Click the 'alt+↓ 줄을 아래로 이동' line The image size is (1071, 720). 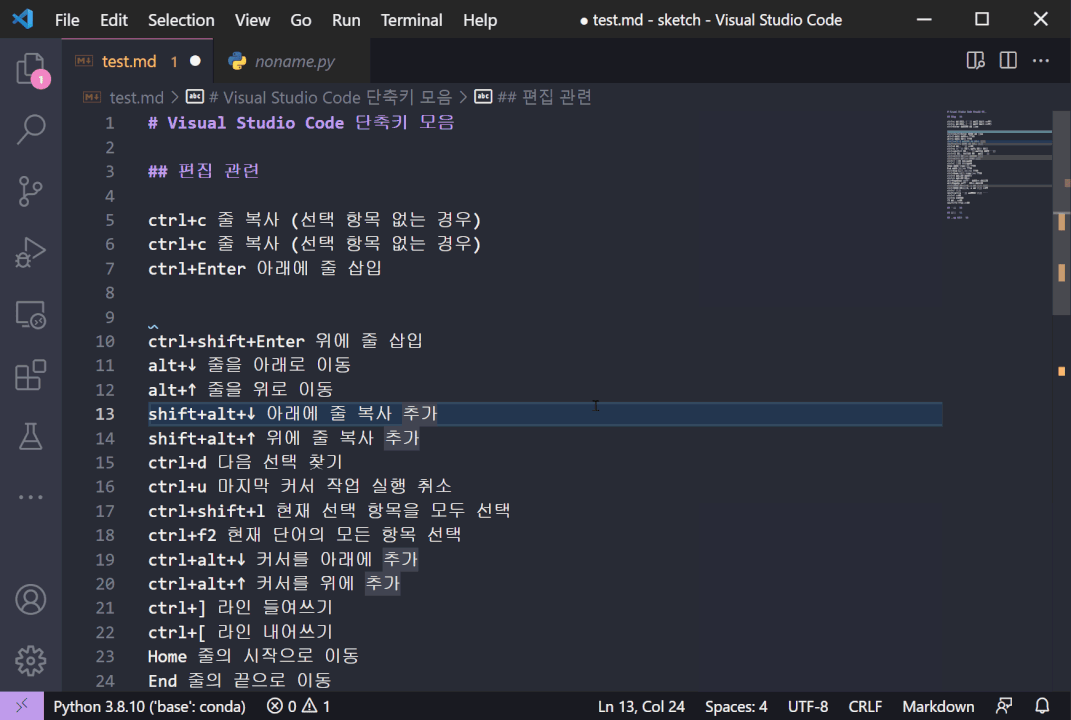coord(249,365)
